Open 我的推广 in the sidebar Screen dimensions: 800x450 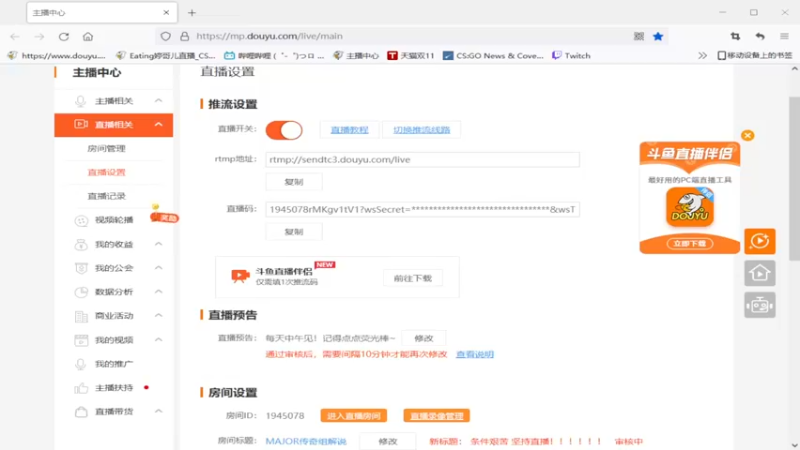tap(114, 364)
